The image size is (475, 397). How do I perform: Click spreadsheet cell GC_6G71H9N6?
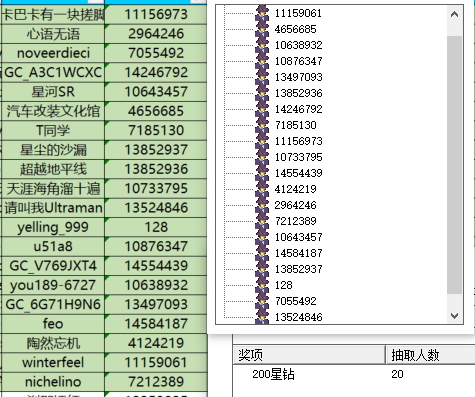tap(53, 304)
